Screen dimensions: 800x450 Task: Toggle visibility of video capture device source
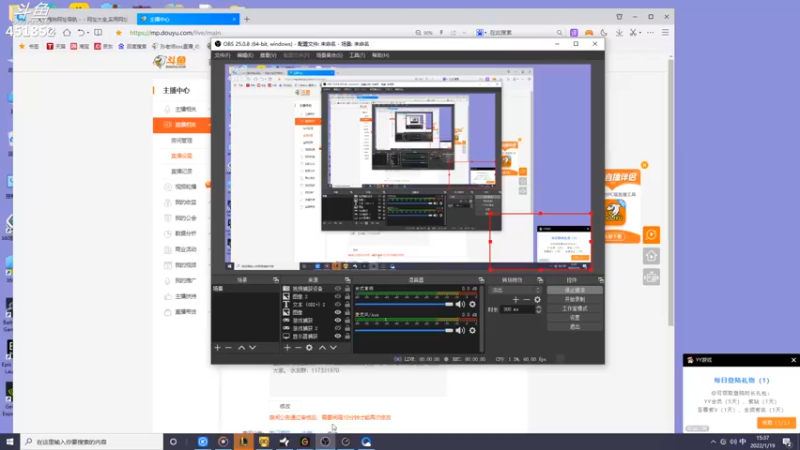pyautogui.click(x=337, y=289)
